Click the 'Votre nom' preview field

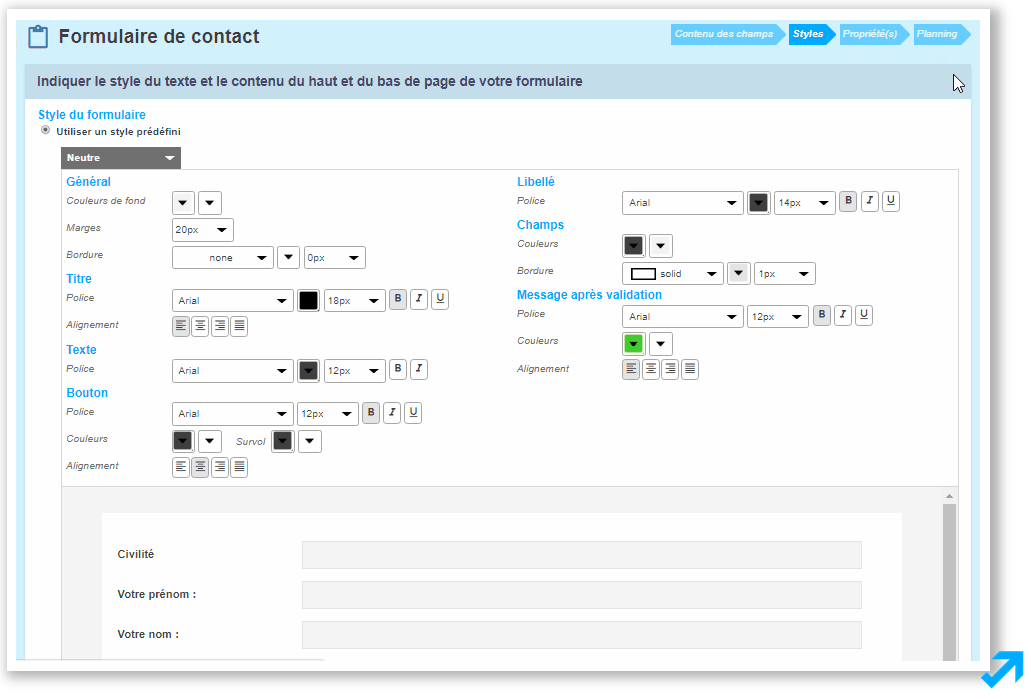coord(582,635)
